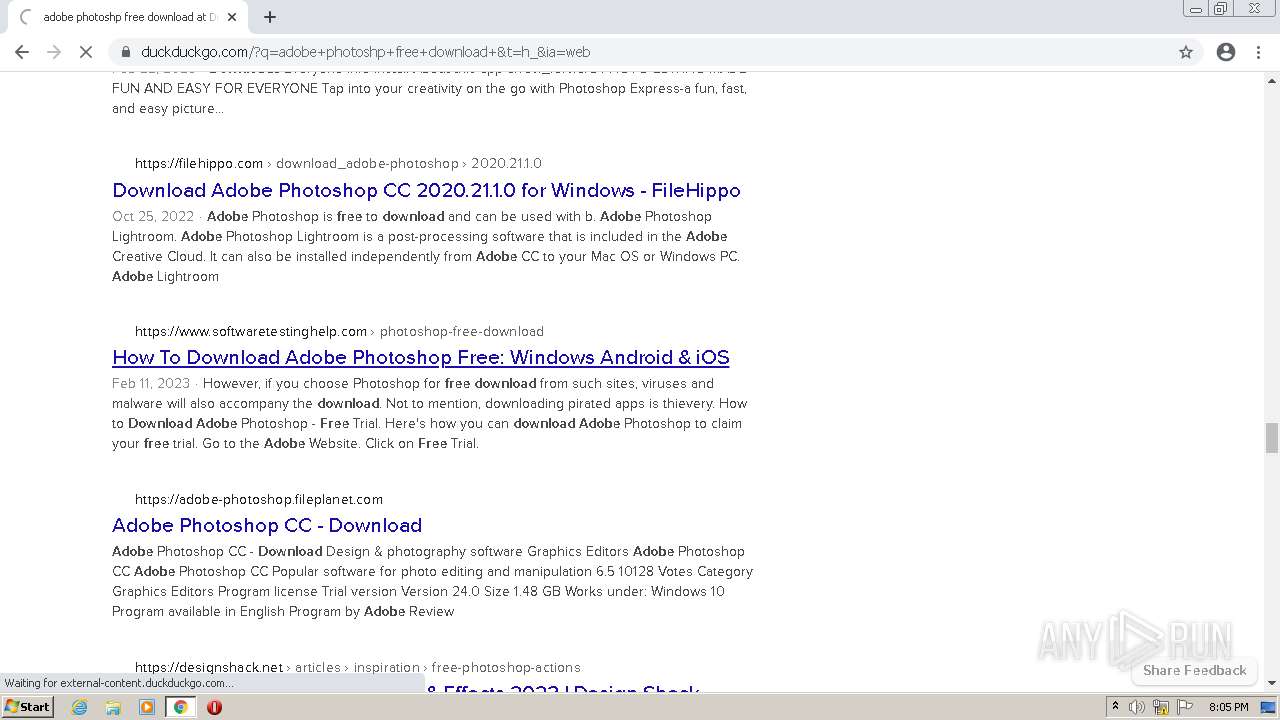Click the red stop-sign taskbar icon
The height and width of the screenshot is (720, 1280).
coord(214,707)
